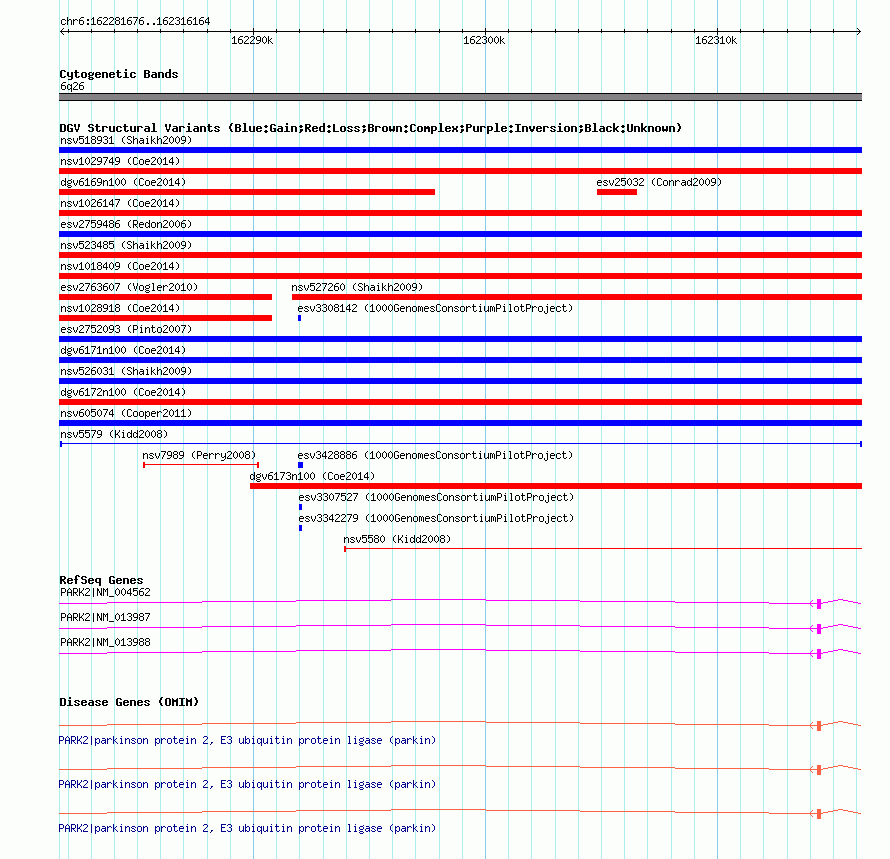The width and height of the screenshot is (890, 859).
Task: Click the thin red nsv5580 span line
Action: tap(603, 549)
